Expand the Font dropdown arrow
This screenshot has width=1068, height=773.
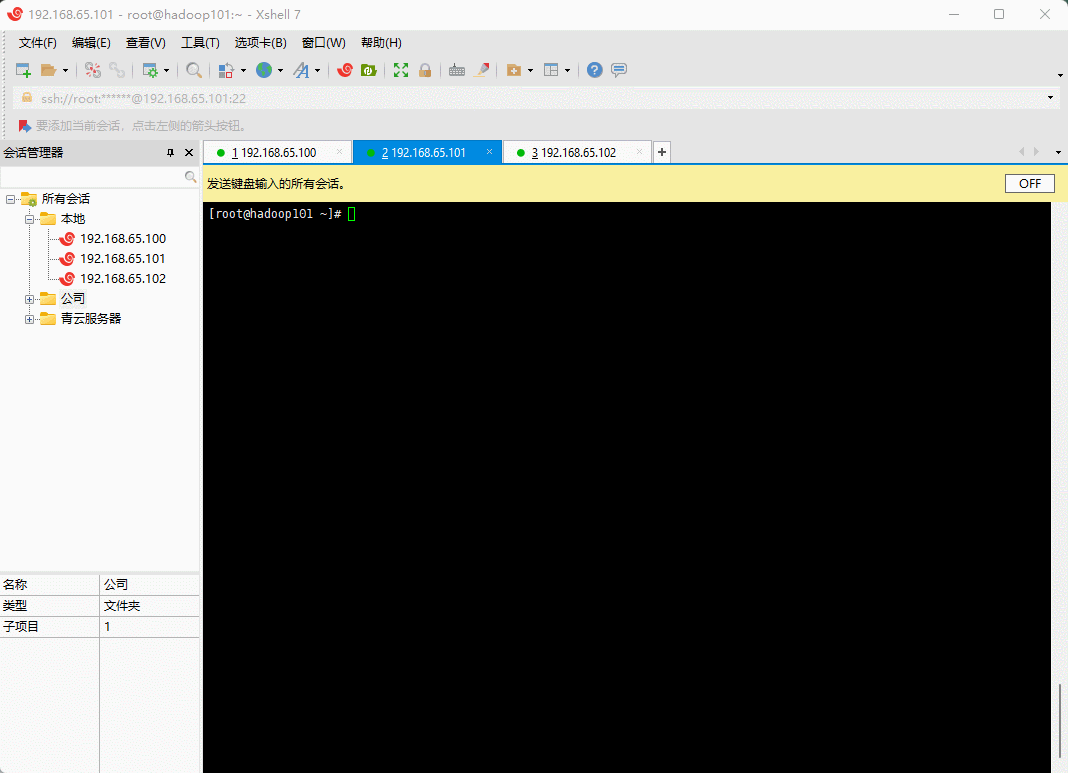click(x=317, y=70)
